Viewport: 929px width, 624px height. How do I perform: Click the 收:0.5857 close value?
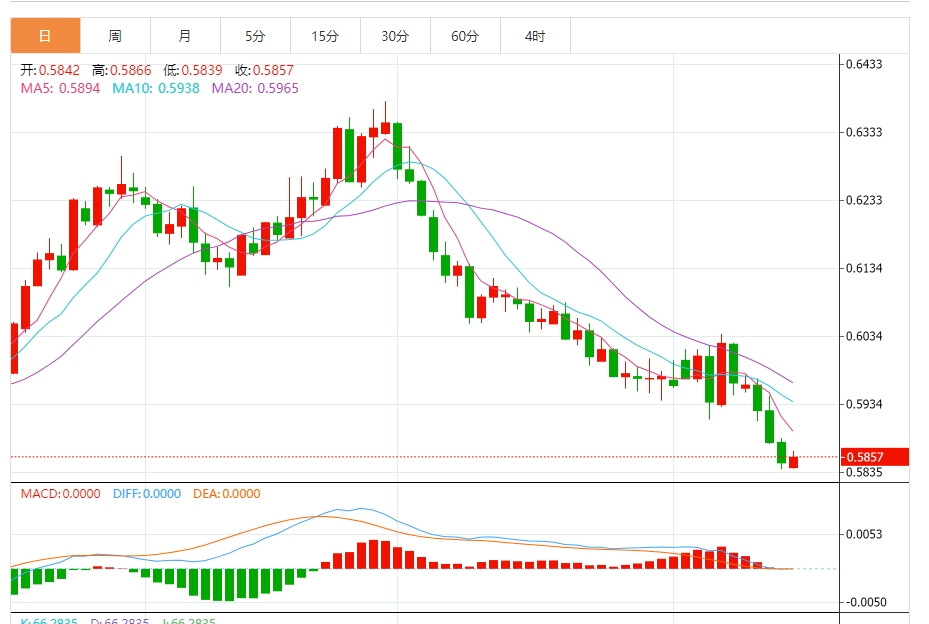(x=264, y=70)
